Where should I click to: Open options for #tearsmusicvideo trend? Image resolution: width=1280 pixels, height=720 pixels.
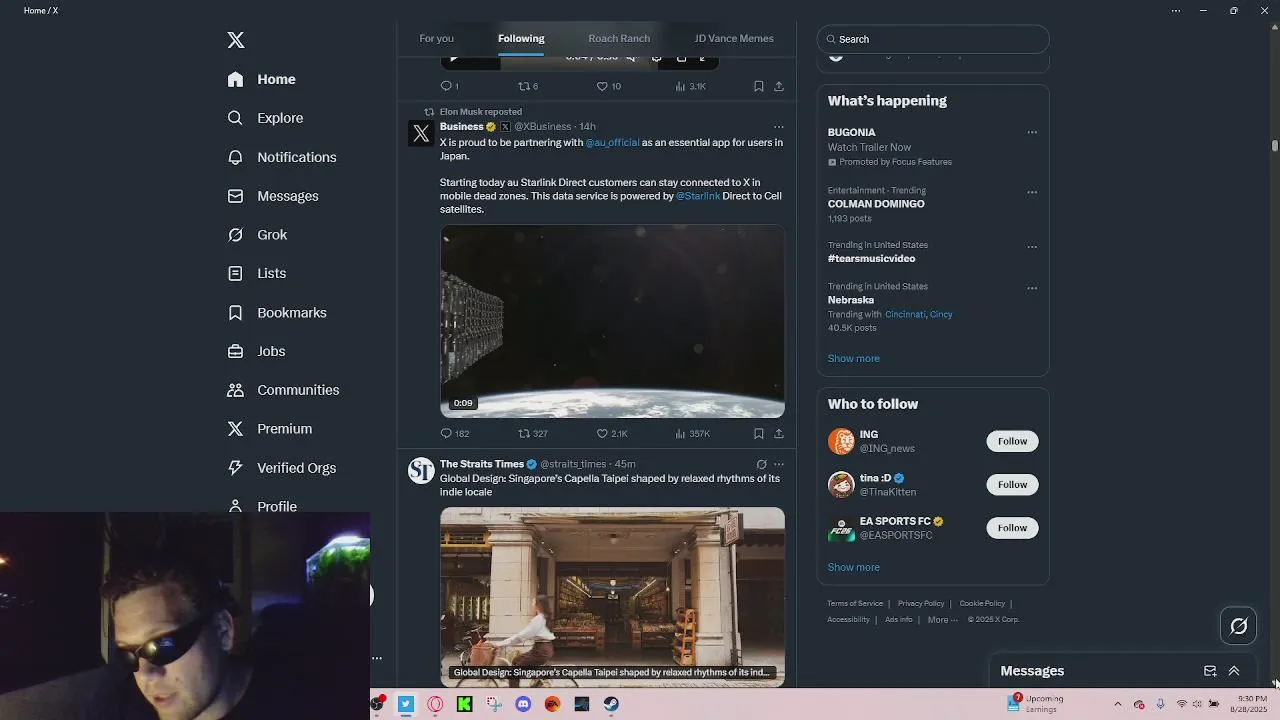(x=1032, y=246)
